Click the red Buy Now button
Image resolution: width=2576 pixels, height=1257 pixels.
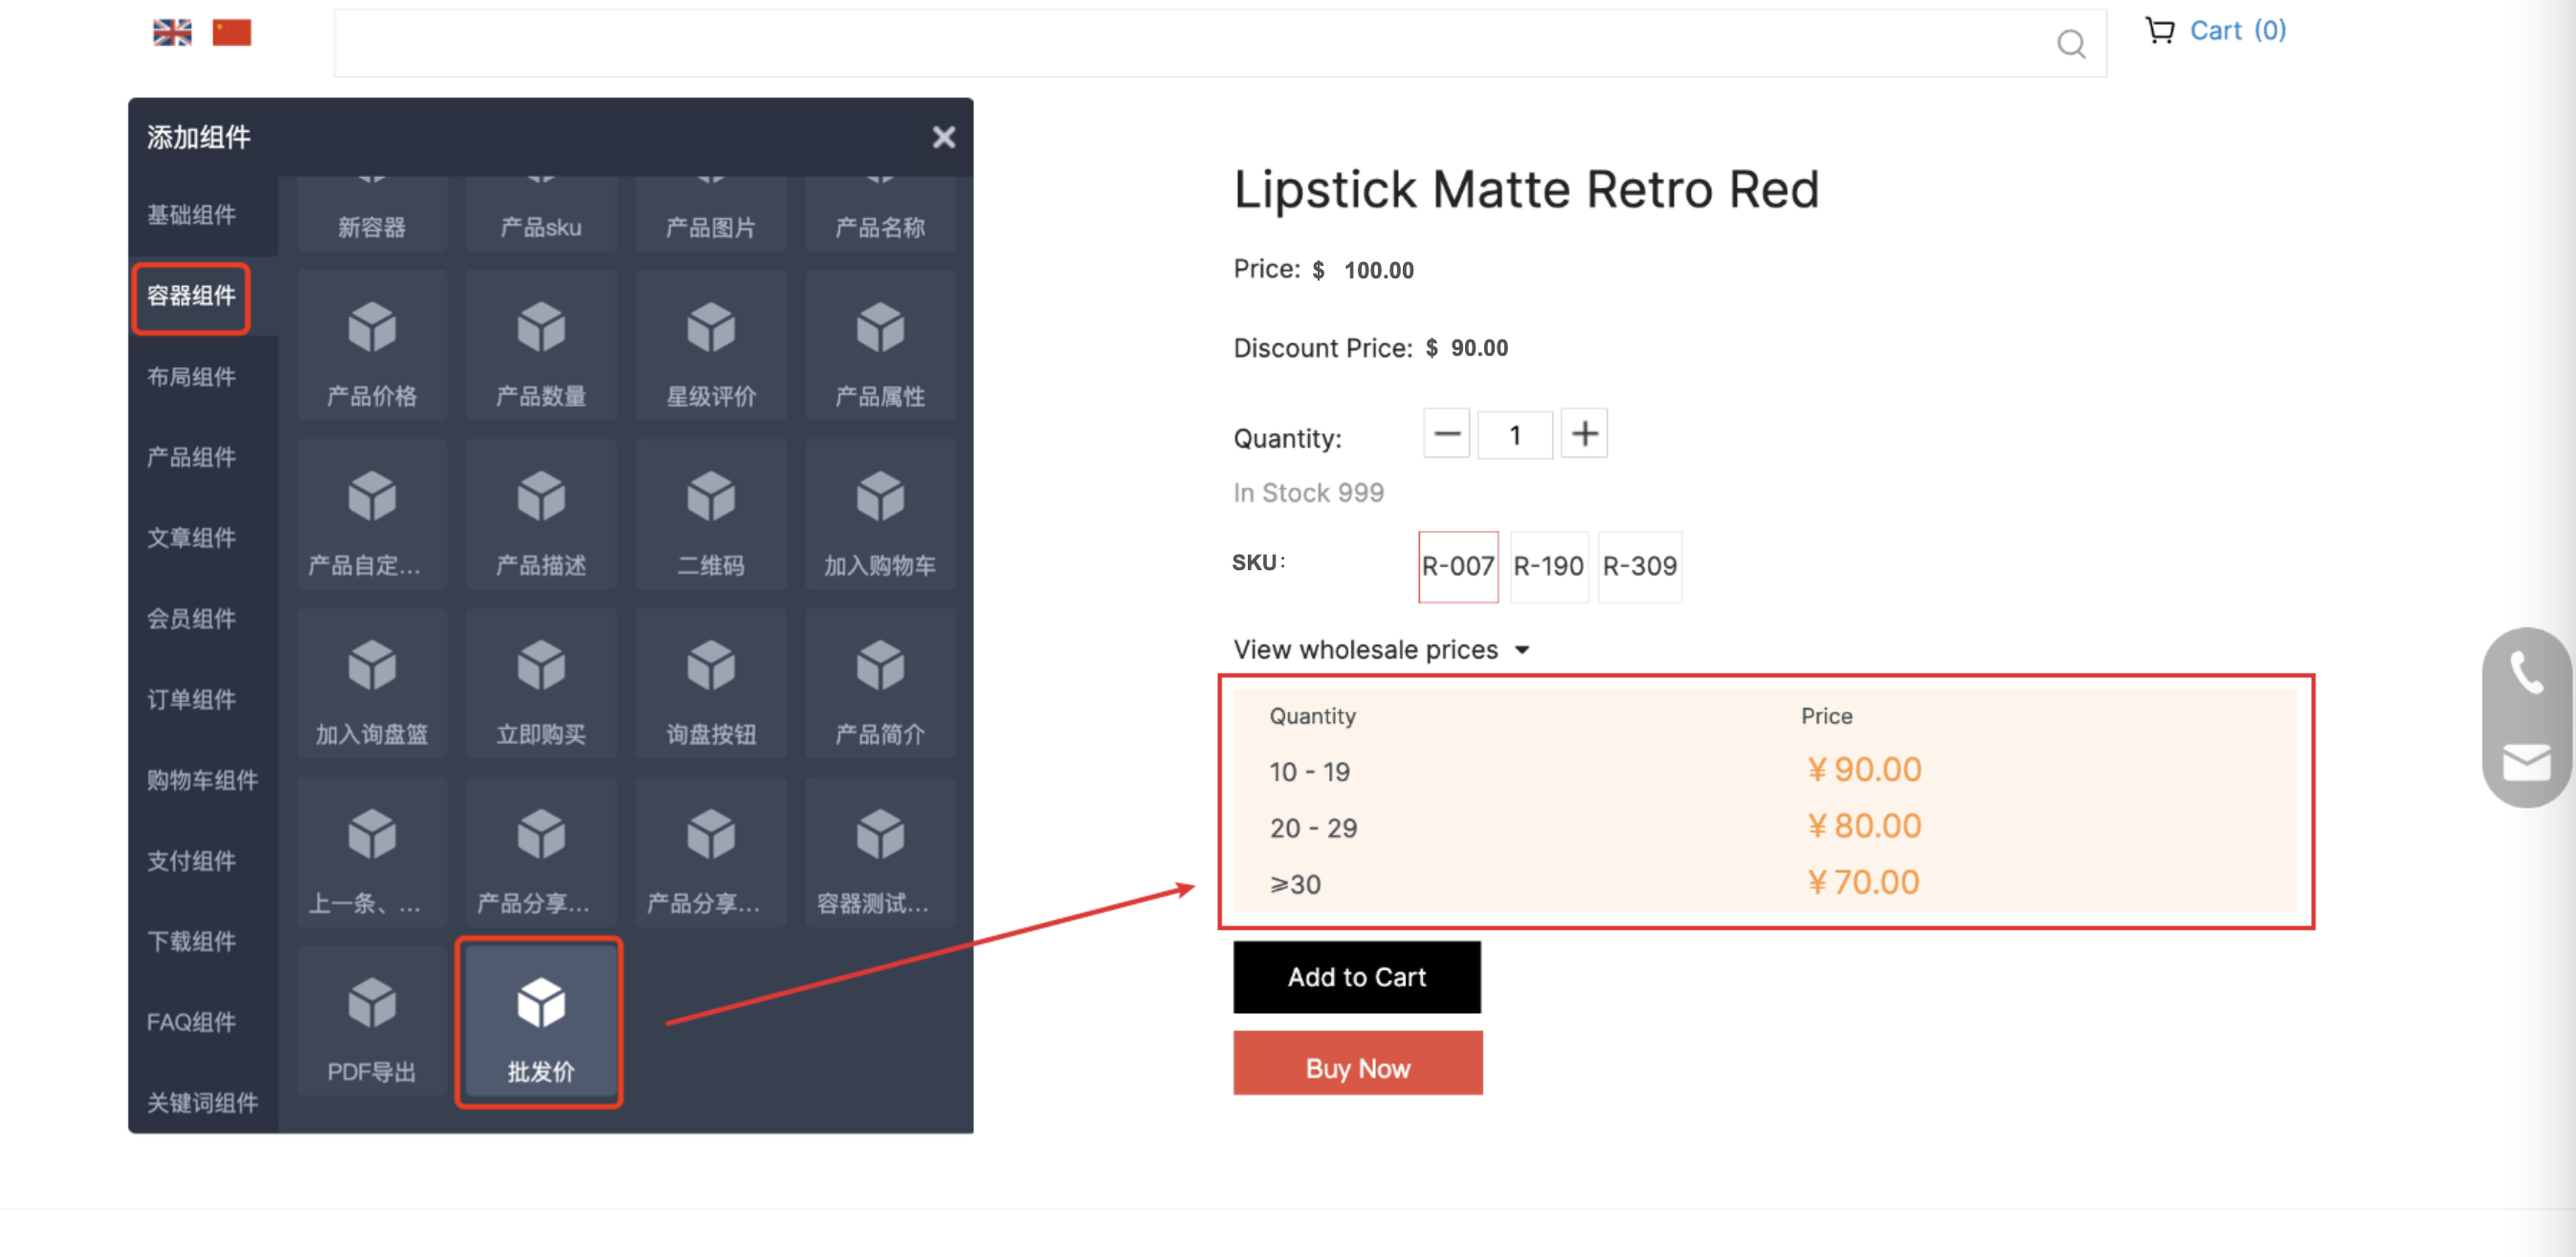[1357, 1067]
